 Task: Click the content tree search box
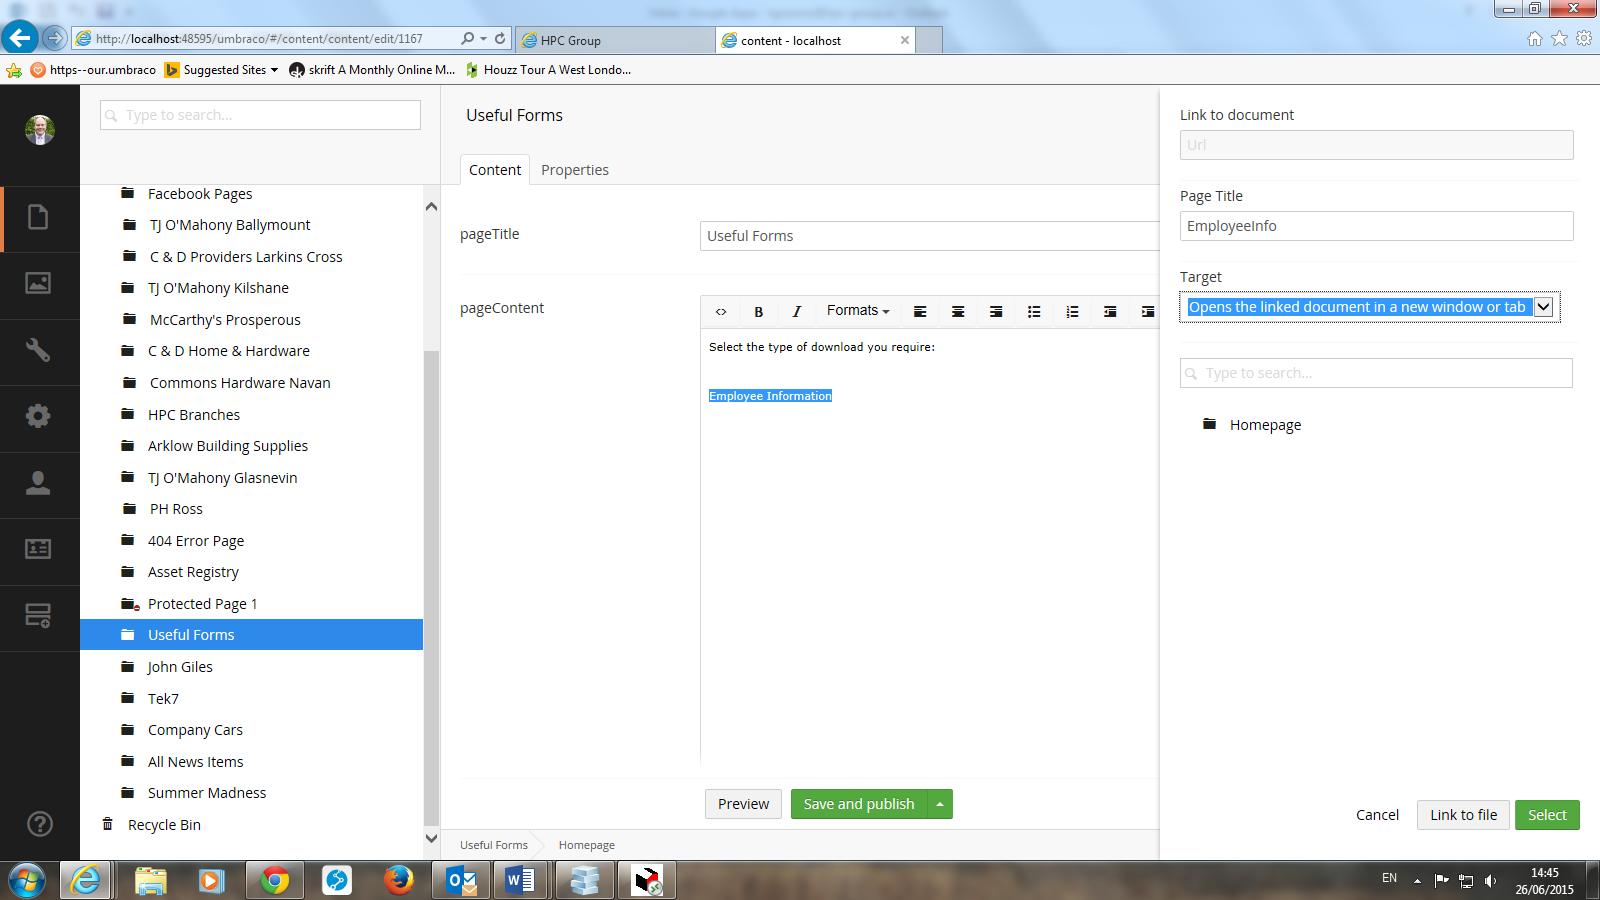[x=260, y=115]
